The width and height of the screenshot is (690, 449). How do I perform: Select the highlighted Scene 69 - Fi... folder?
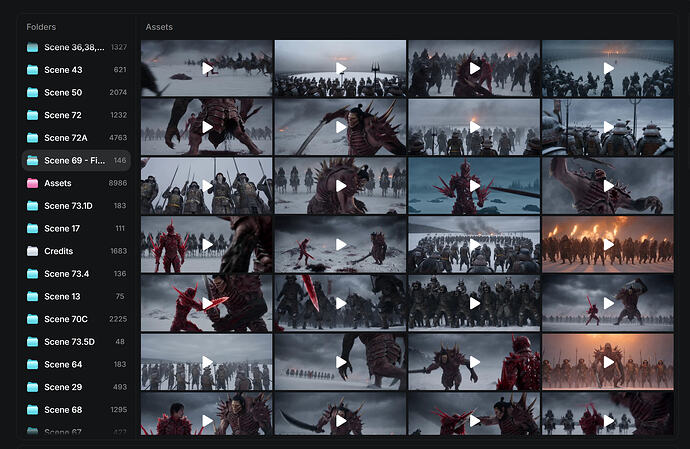tap(76, 160)
